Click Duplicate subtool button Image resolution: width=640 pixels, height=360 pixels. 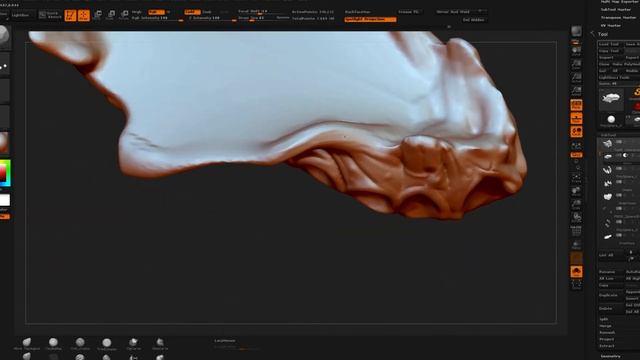click(x=611, y=295)
